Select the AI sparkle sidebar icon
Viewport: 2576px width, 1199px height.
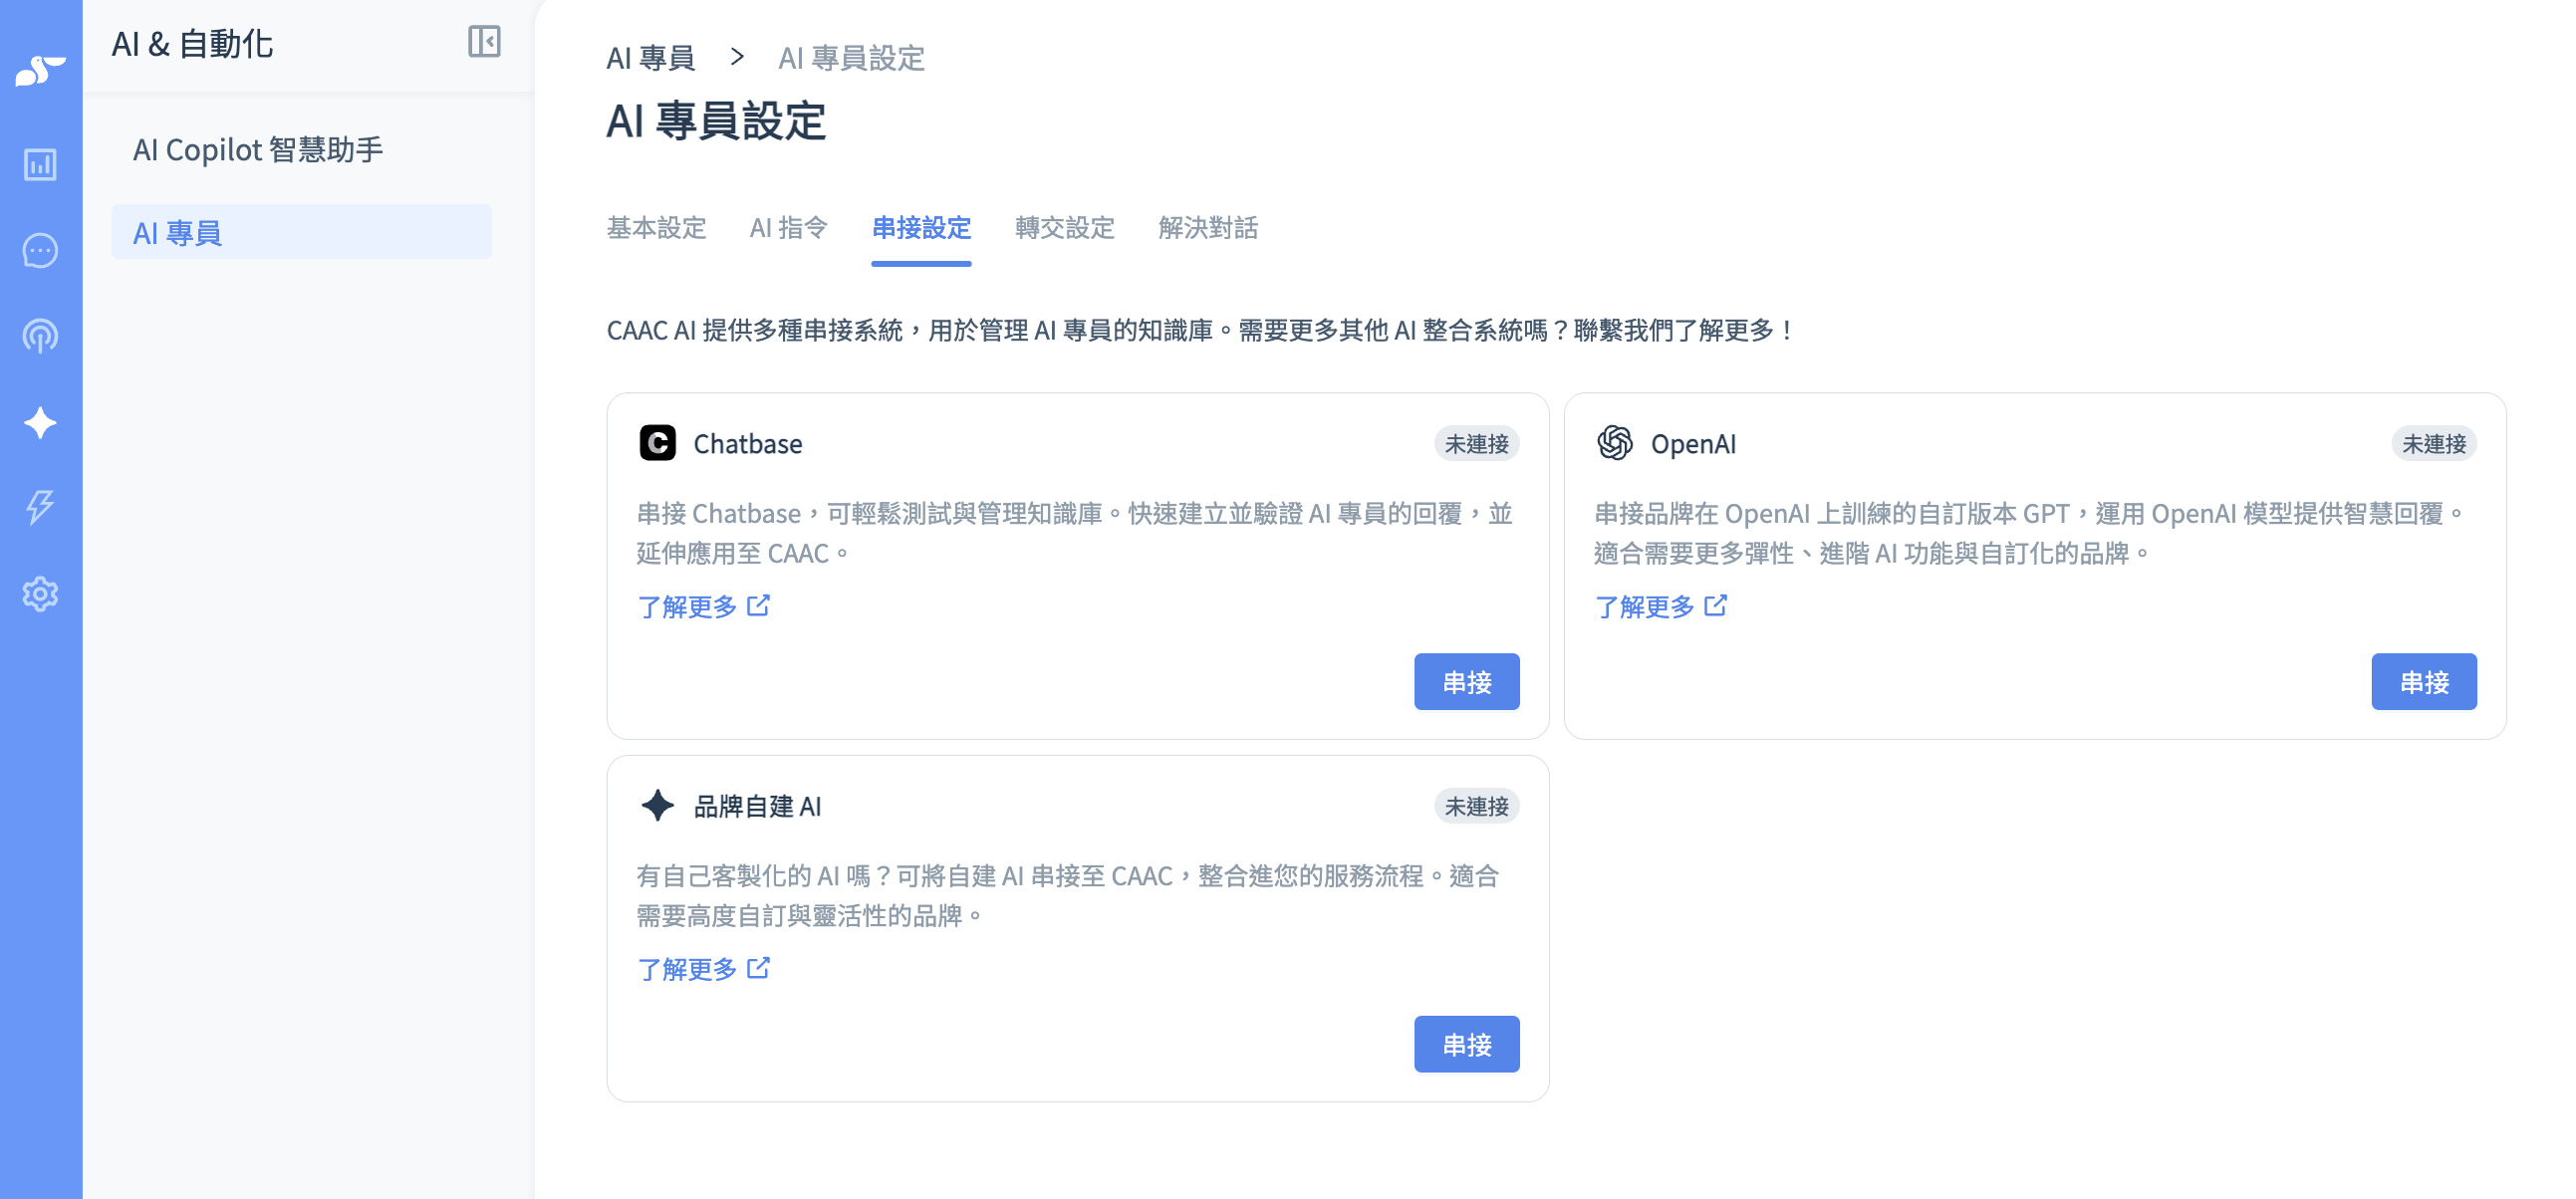pyautogui.click(x=40, y=423)
